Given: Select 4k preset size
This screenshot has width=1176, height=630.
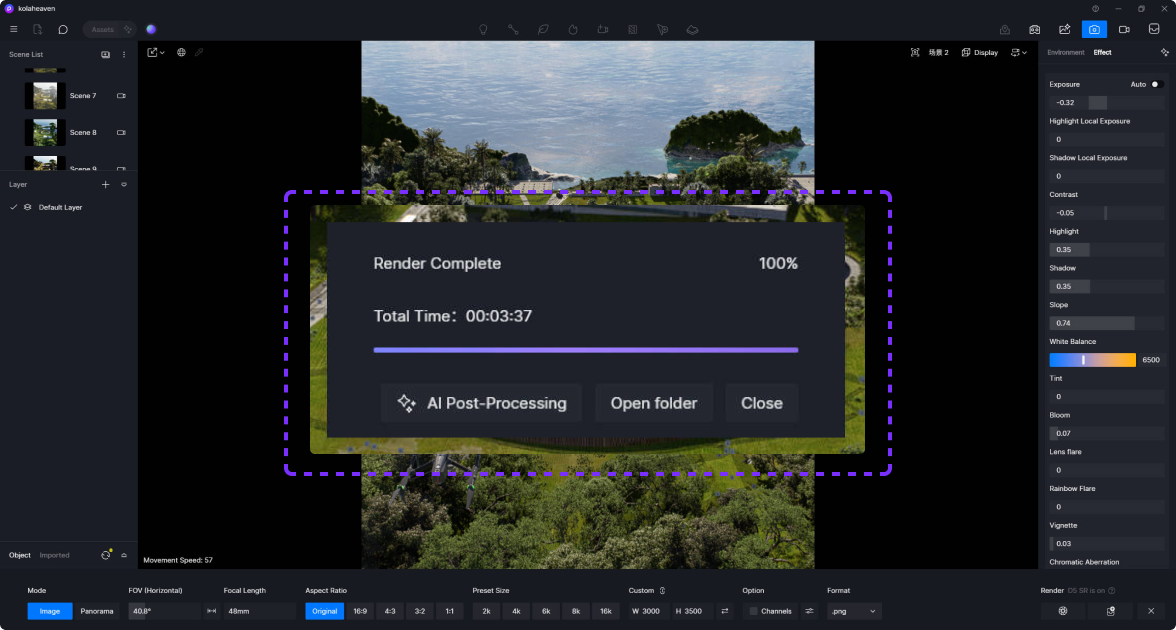Looking at the screenshot, I should [x=516, y=611].
